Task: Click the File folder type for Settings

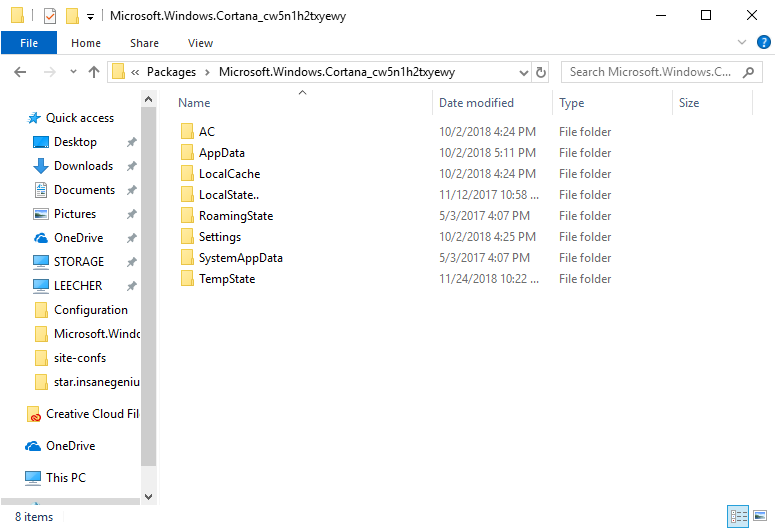Action: coord(585,237)
